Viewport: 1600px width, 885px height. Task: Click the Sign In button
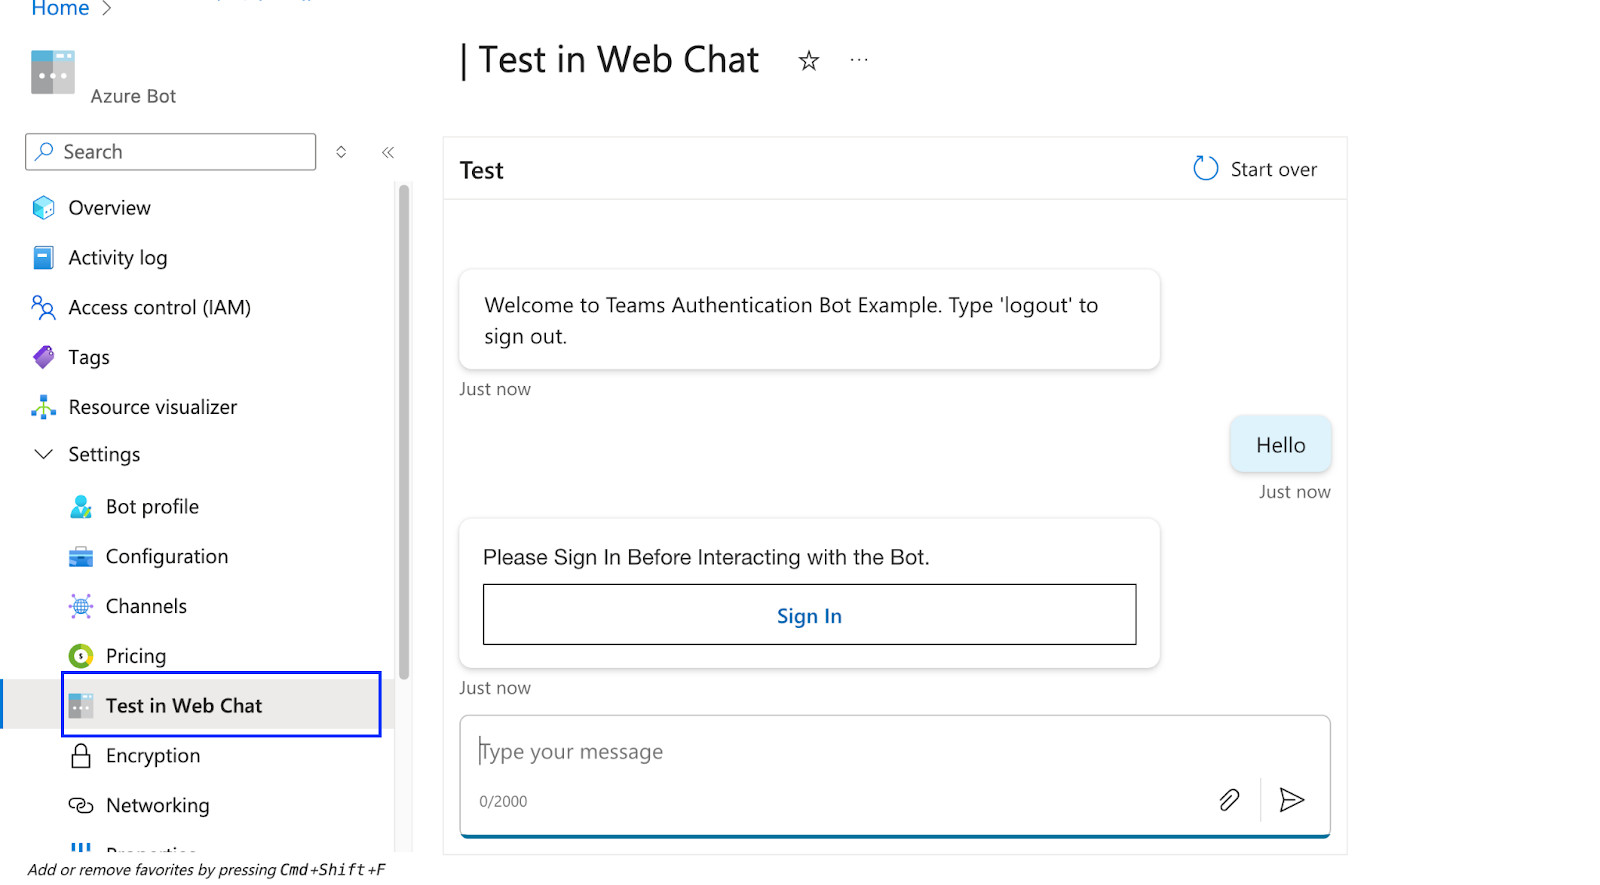point(808,615)
